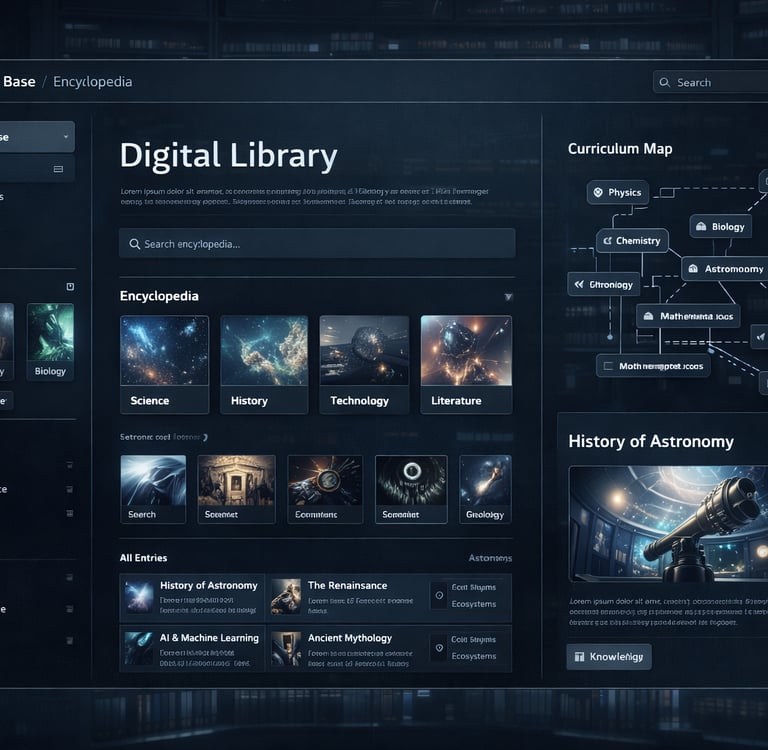Click the icon on the Astromoomy node

pos(693,268)
